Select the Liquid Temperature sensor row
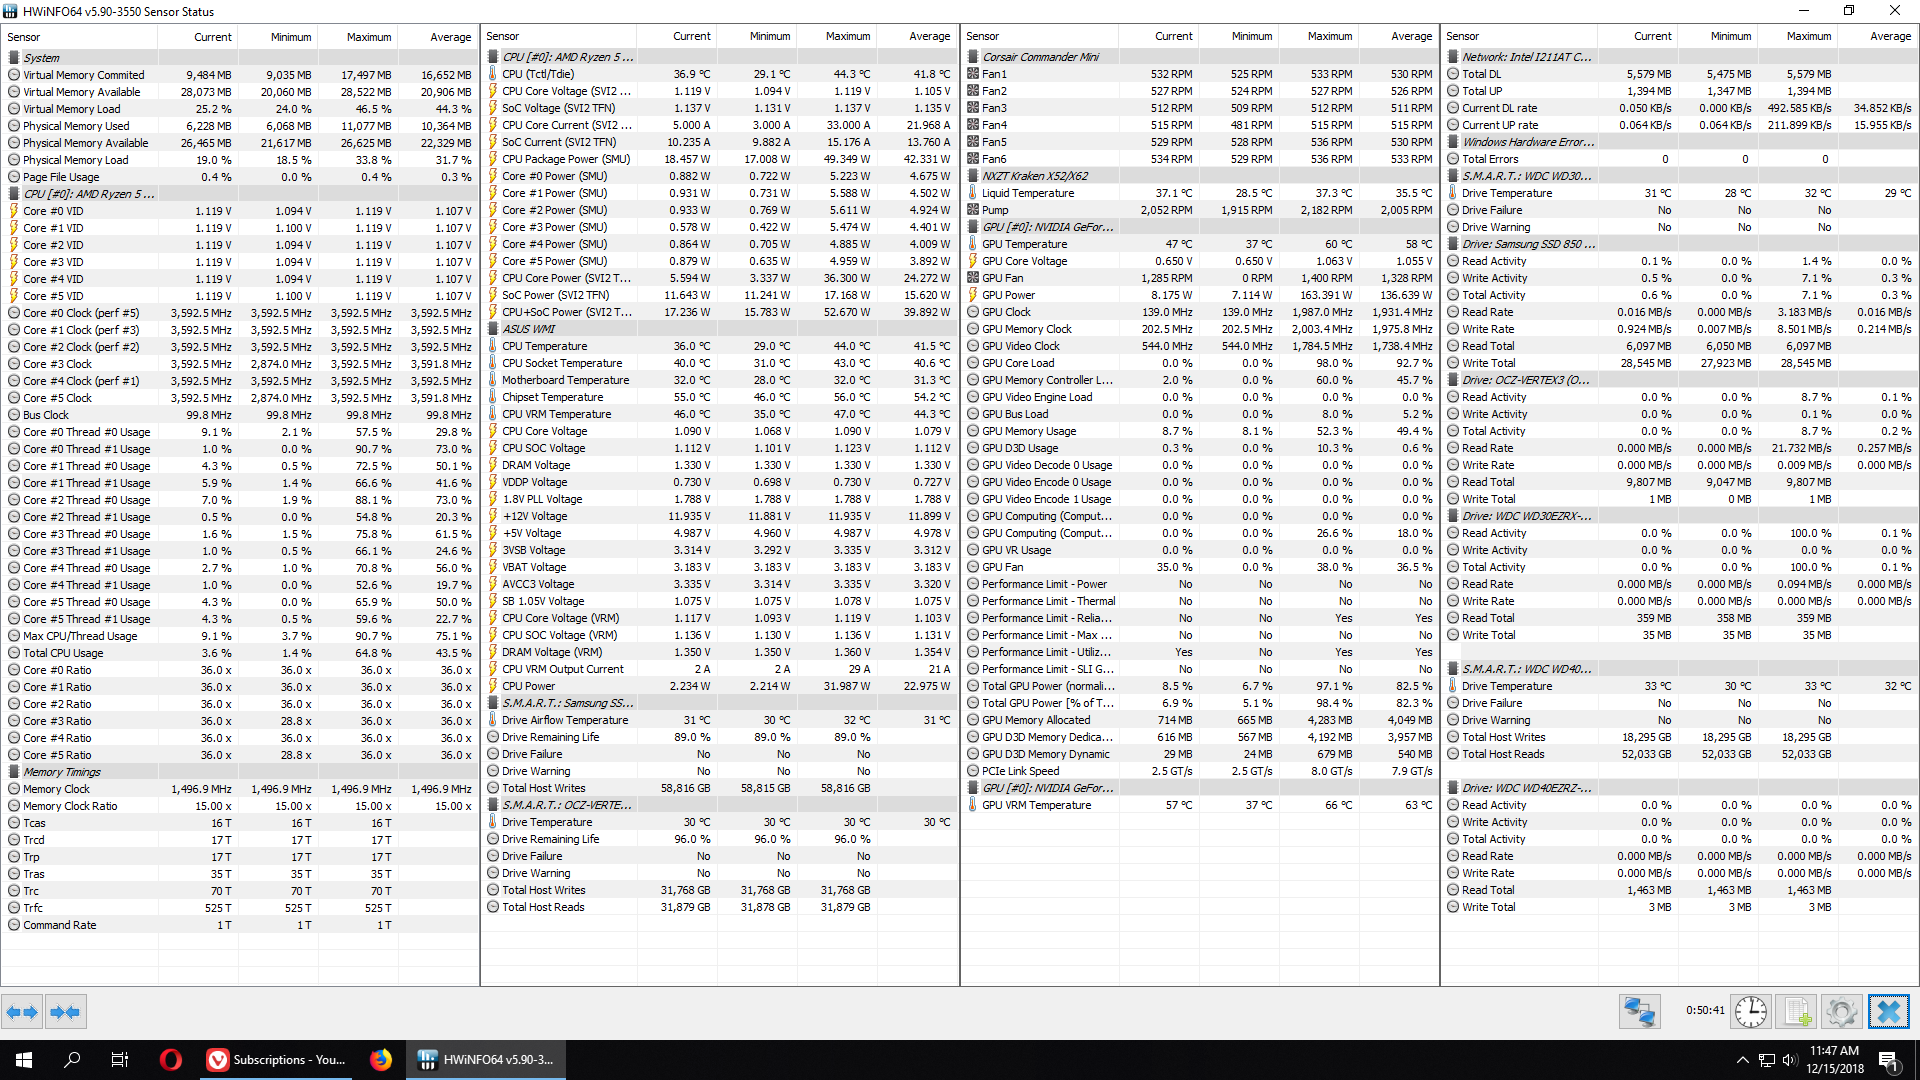 point(1027,193)
